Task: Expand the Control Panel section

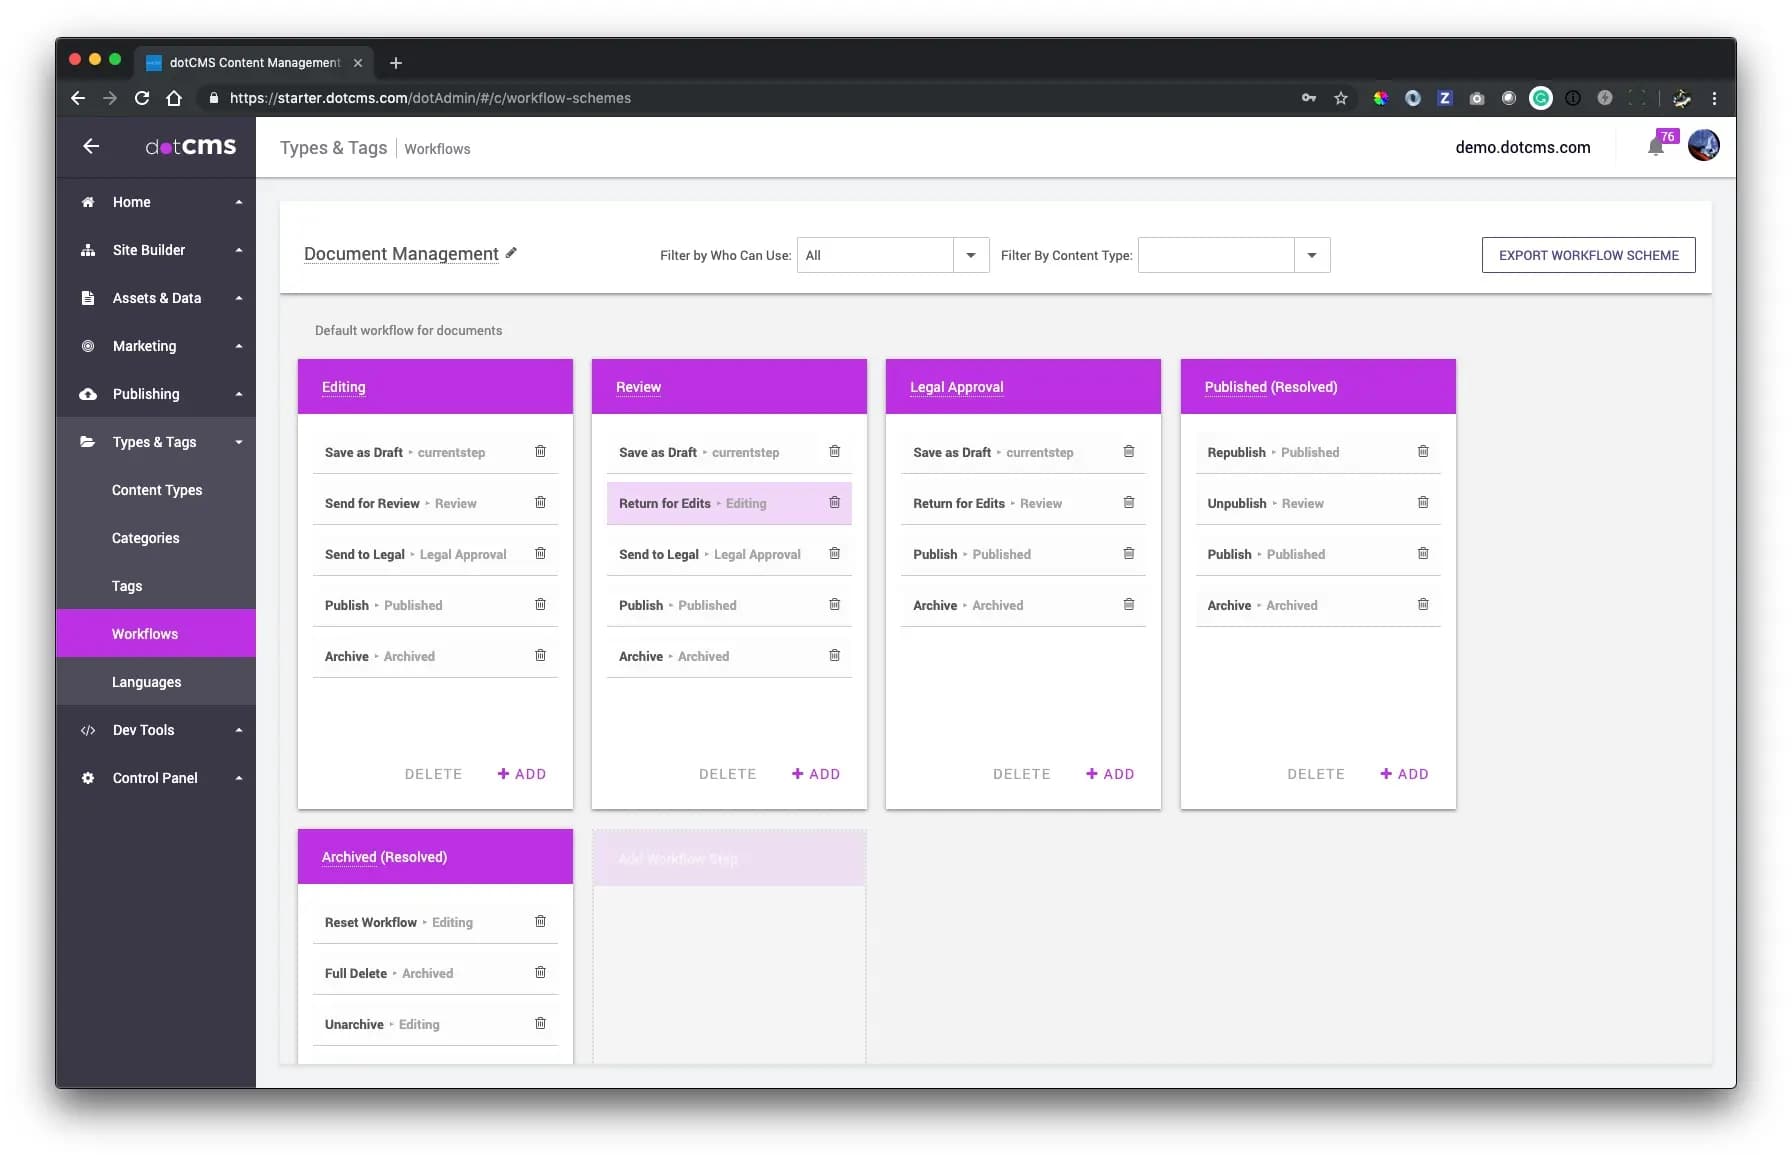Action: (156, 778)
